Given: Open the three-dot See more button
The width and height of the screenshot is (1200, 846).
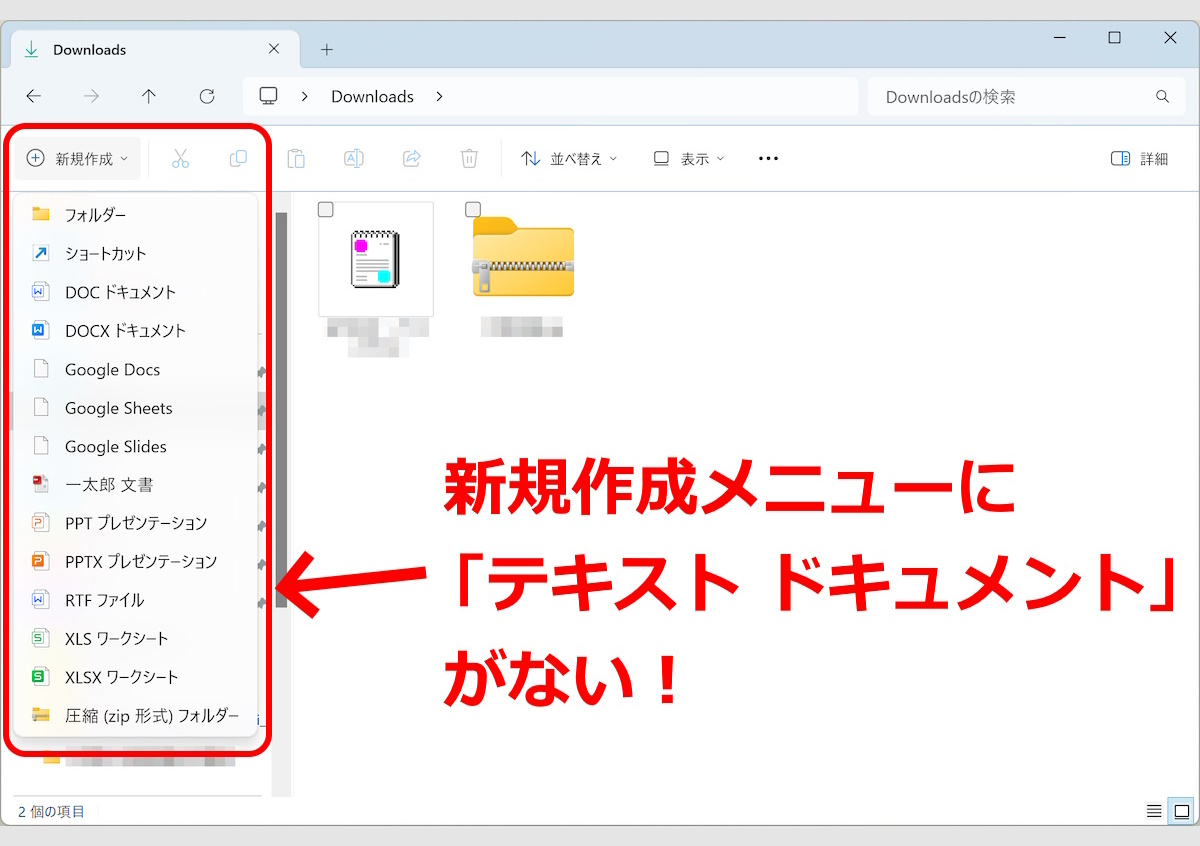Looking at the screenshot, I should click(768, 159).
